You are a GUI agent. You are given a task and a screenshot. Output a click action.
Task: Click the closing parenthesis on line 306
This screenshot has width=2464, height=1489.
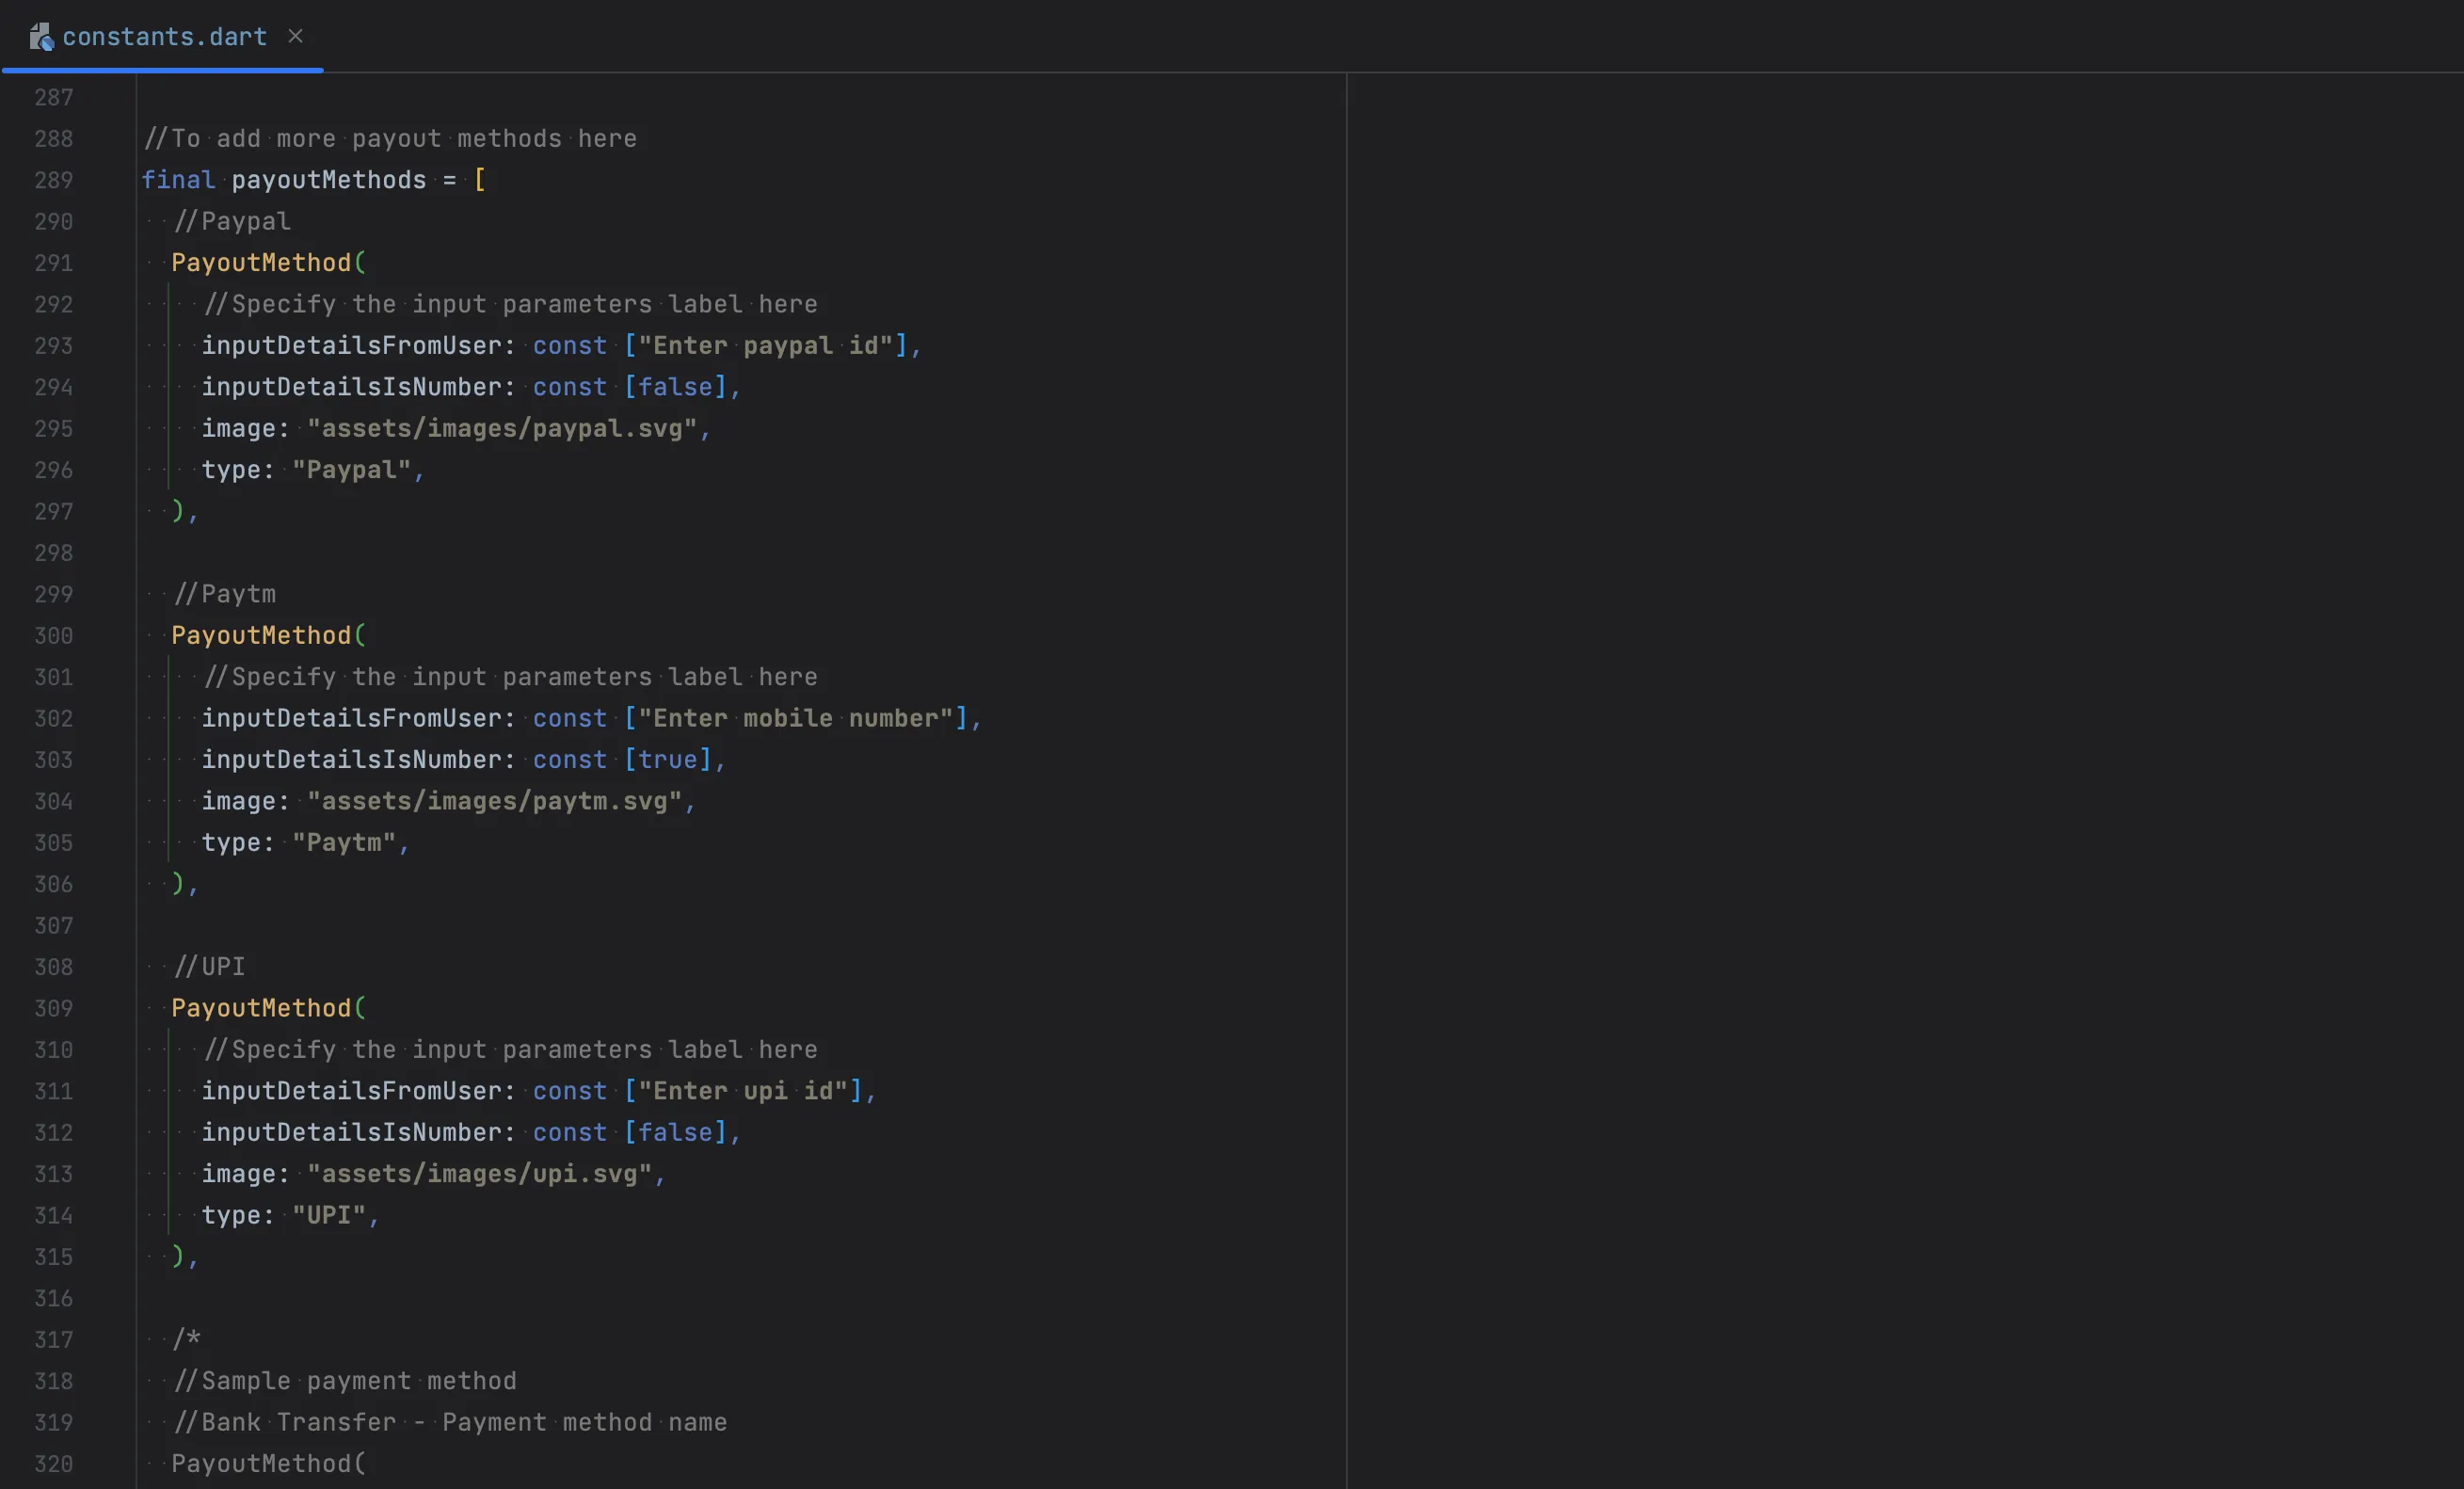point(178,884)
